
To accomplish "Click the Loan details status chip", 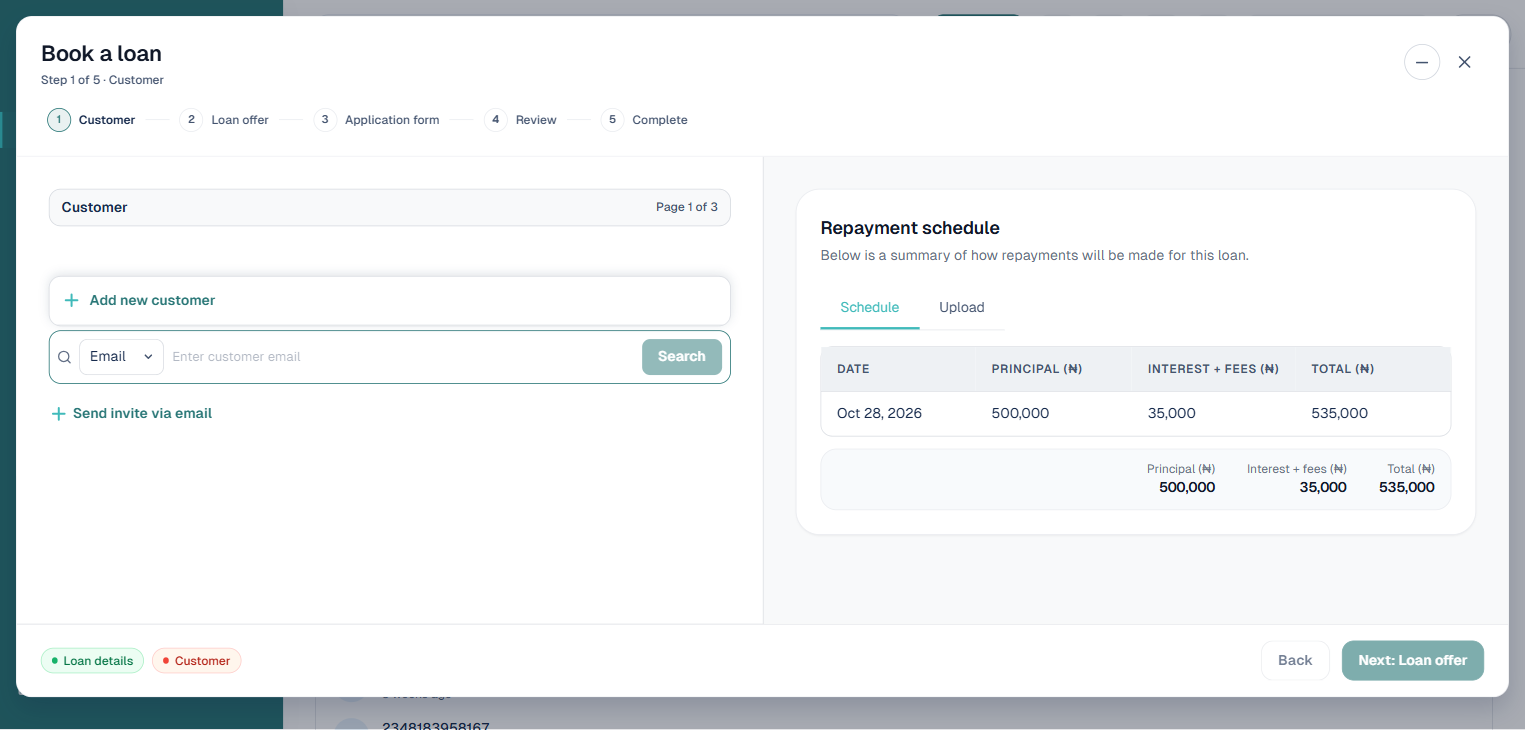I will point(92,661).
